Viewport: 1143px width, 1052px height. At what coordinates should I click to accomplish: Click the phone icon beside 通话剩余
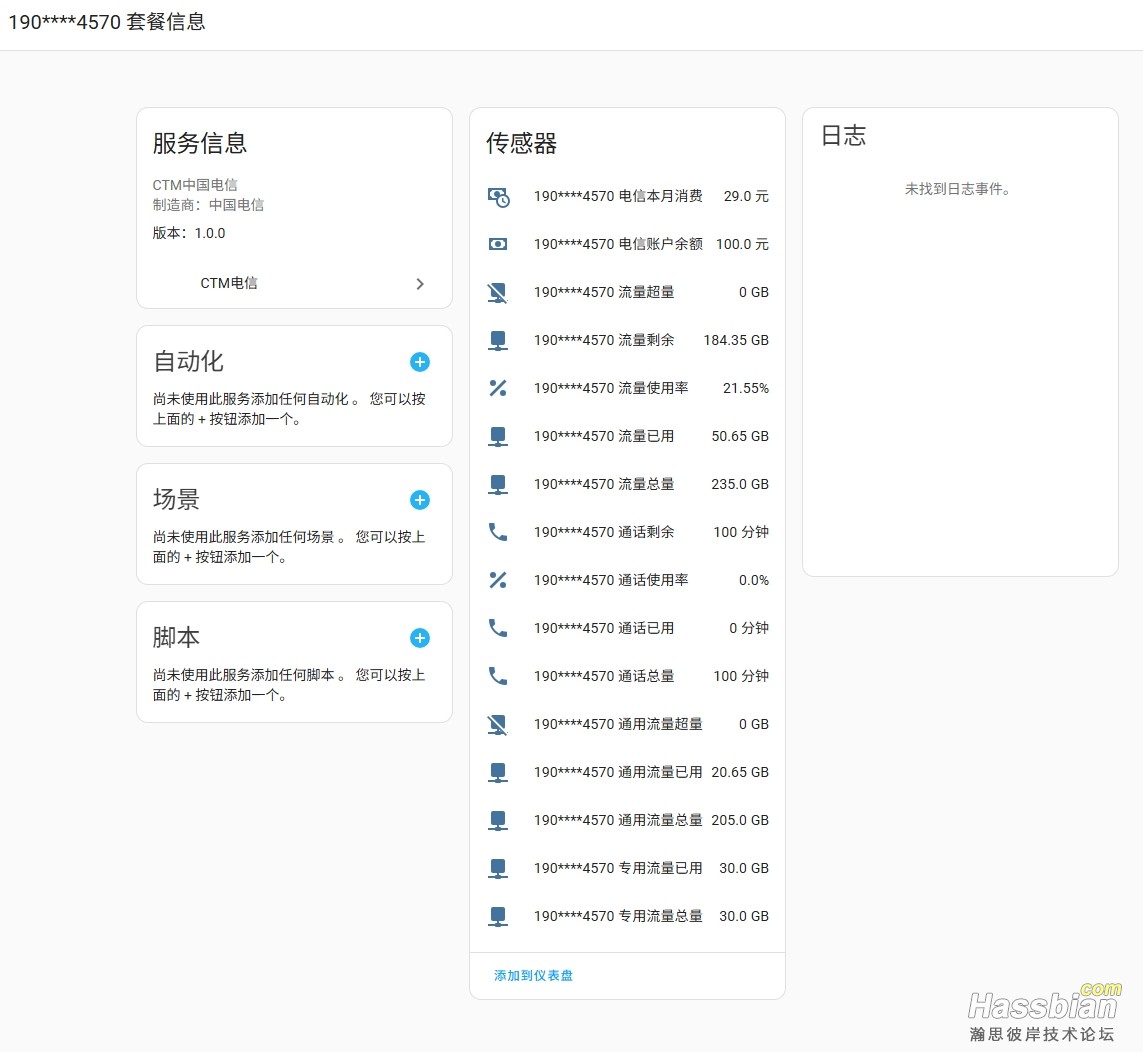498,532
